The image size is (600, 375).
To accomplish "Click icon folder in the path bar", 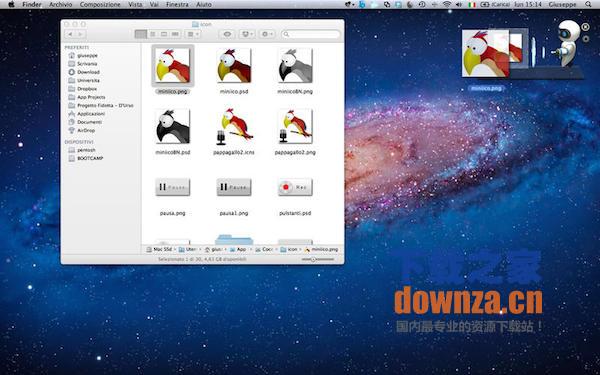I will [289, 249].
